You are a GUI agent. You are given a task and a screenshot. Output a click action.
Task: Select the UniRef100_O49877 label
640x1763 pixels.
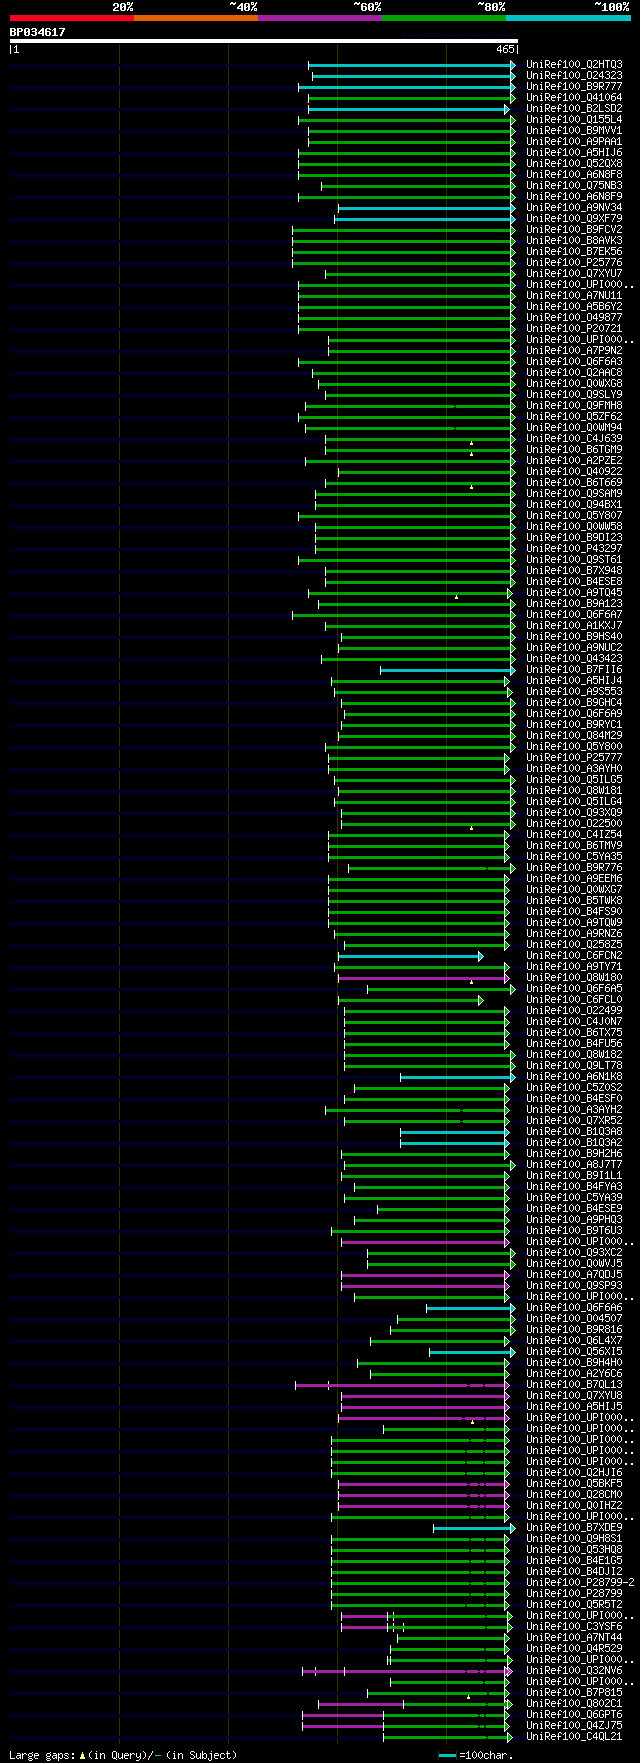574,317
